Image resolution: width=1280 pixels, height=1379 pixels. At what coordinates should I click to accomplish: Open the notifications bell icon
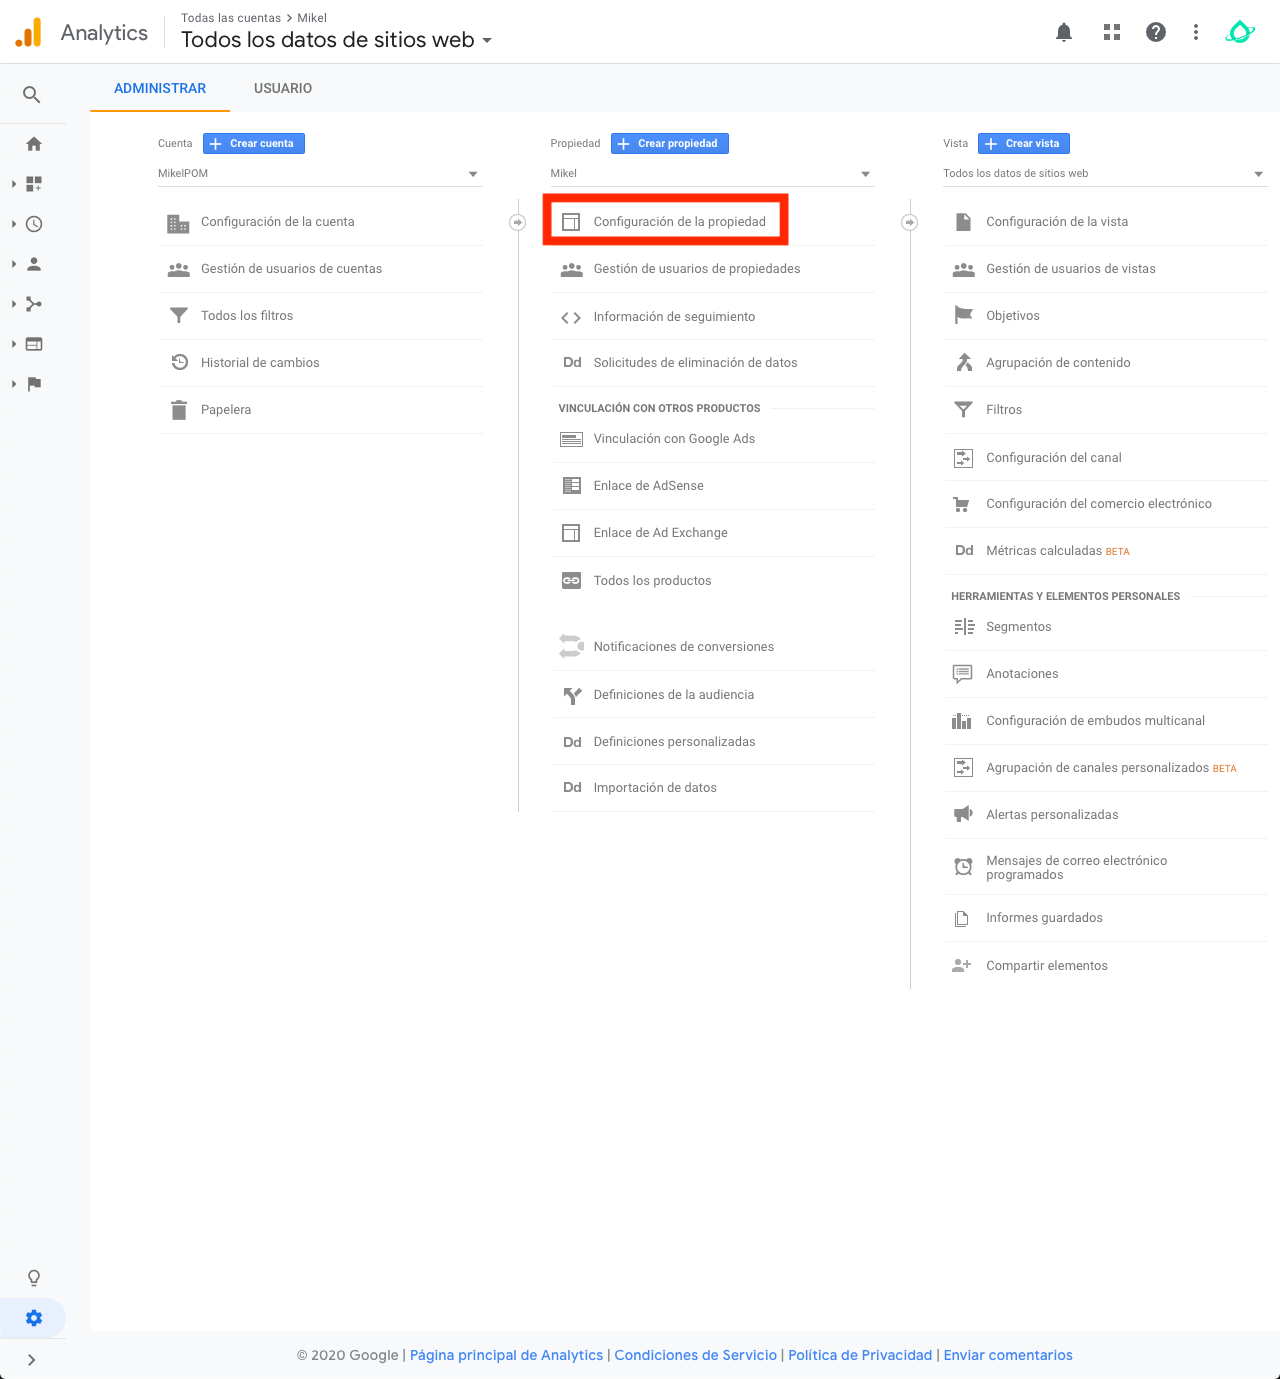tap(1063, 31)
